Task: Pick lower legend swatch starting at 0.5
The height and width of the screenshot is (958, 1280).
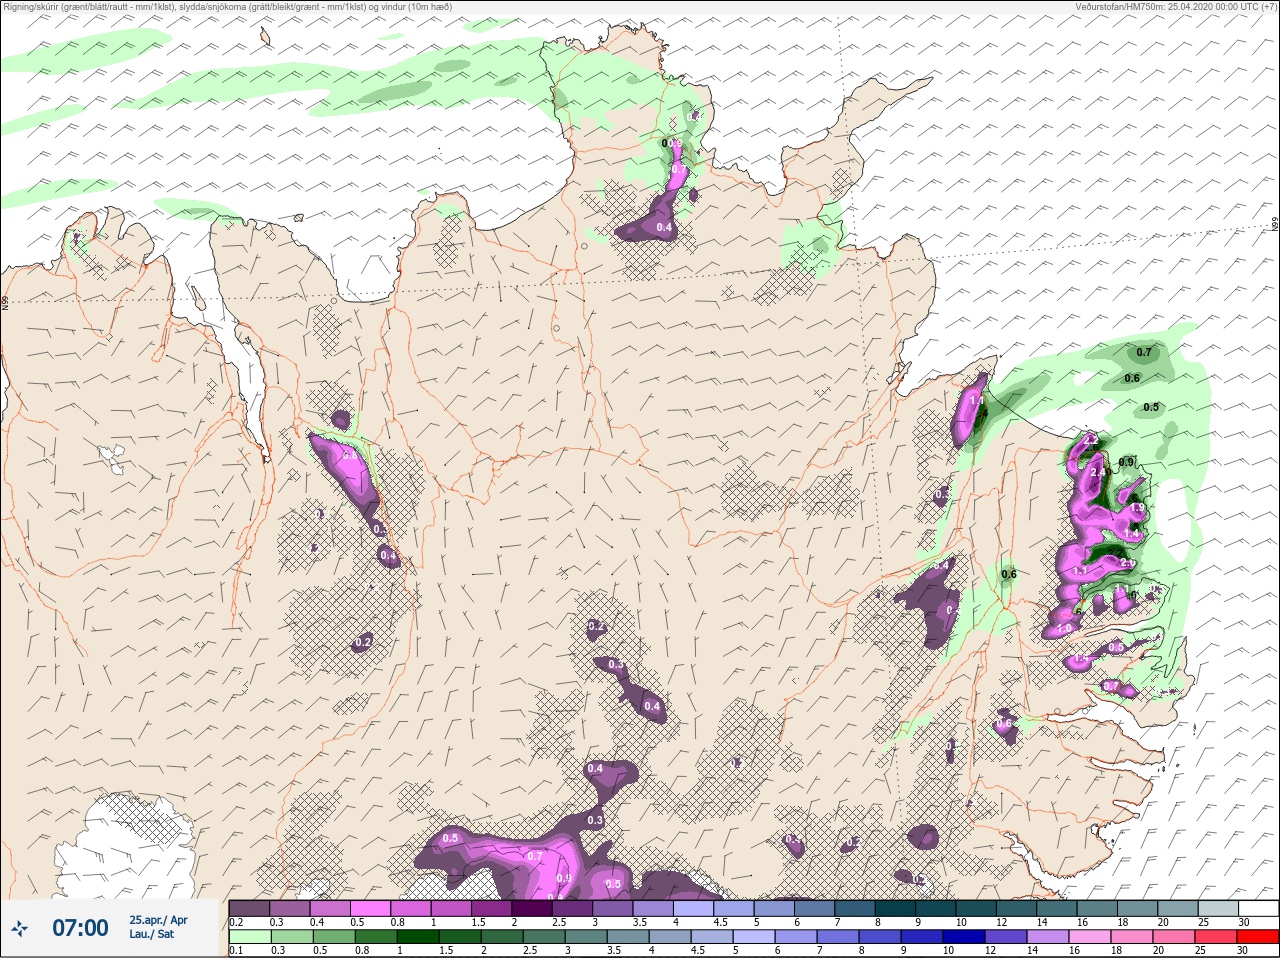Action: 334,937
